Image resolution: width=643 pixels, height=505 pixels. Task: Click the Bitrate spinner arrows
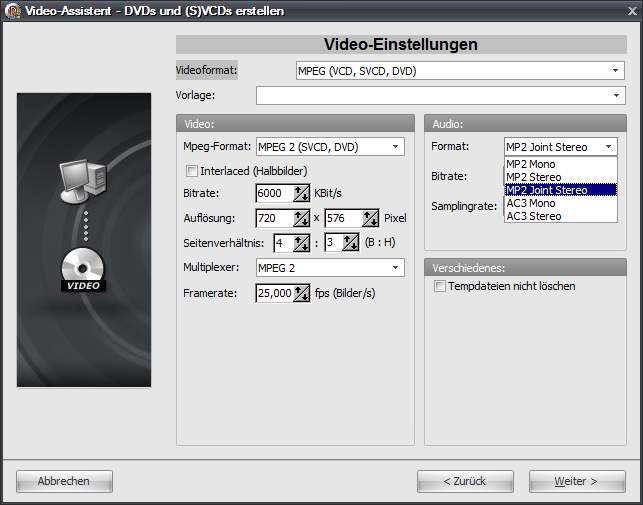(x=302, y=193)
